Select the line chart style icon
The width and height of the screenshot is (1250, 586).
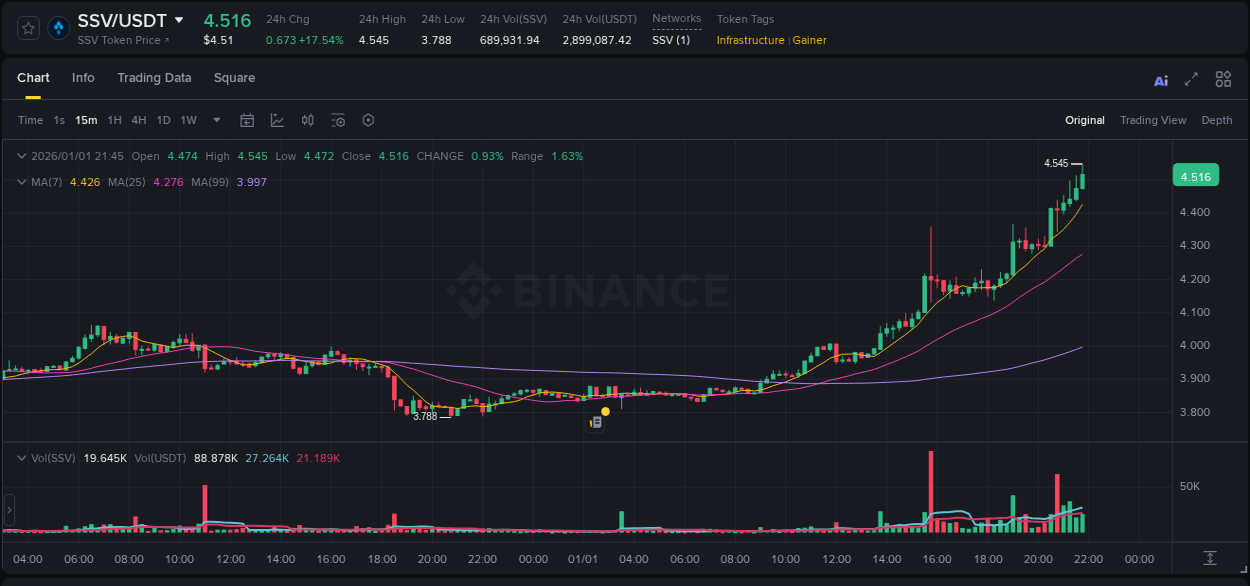tap(276, 119)
